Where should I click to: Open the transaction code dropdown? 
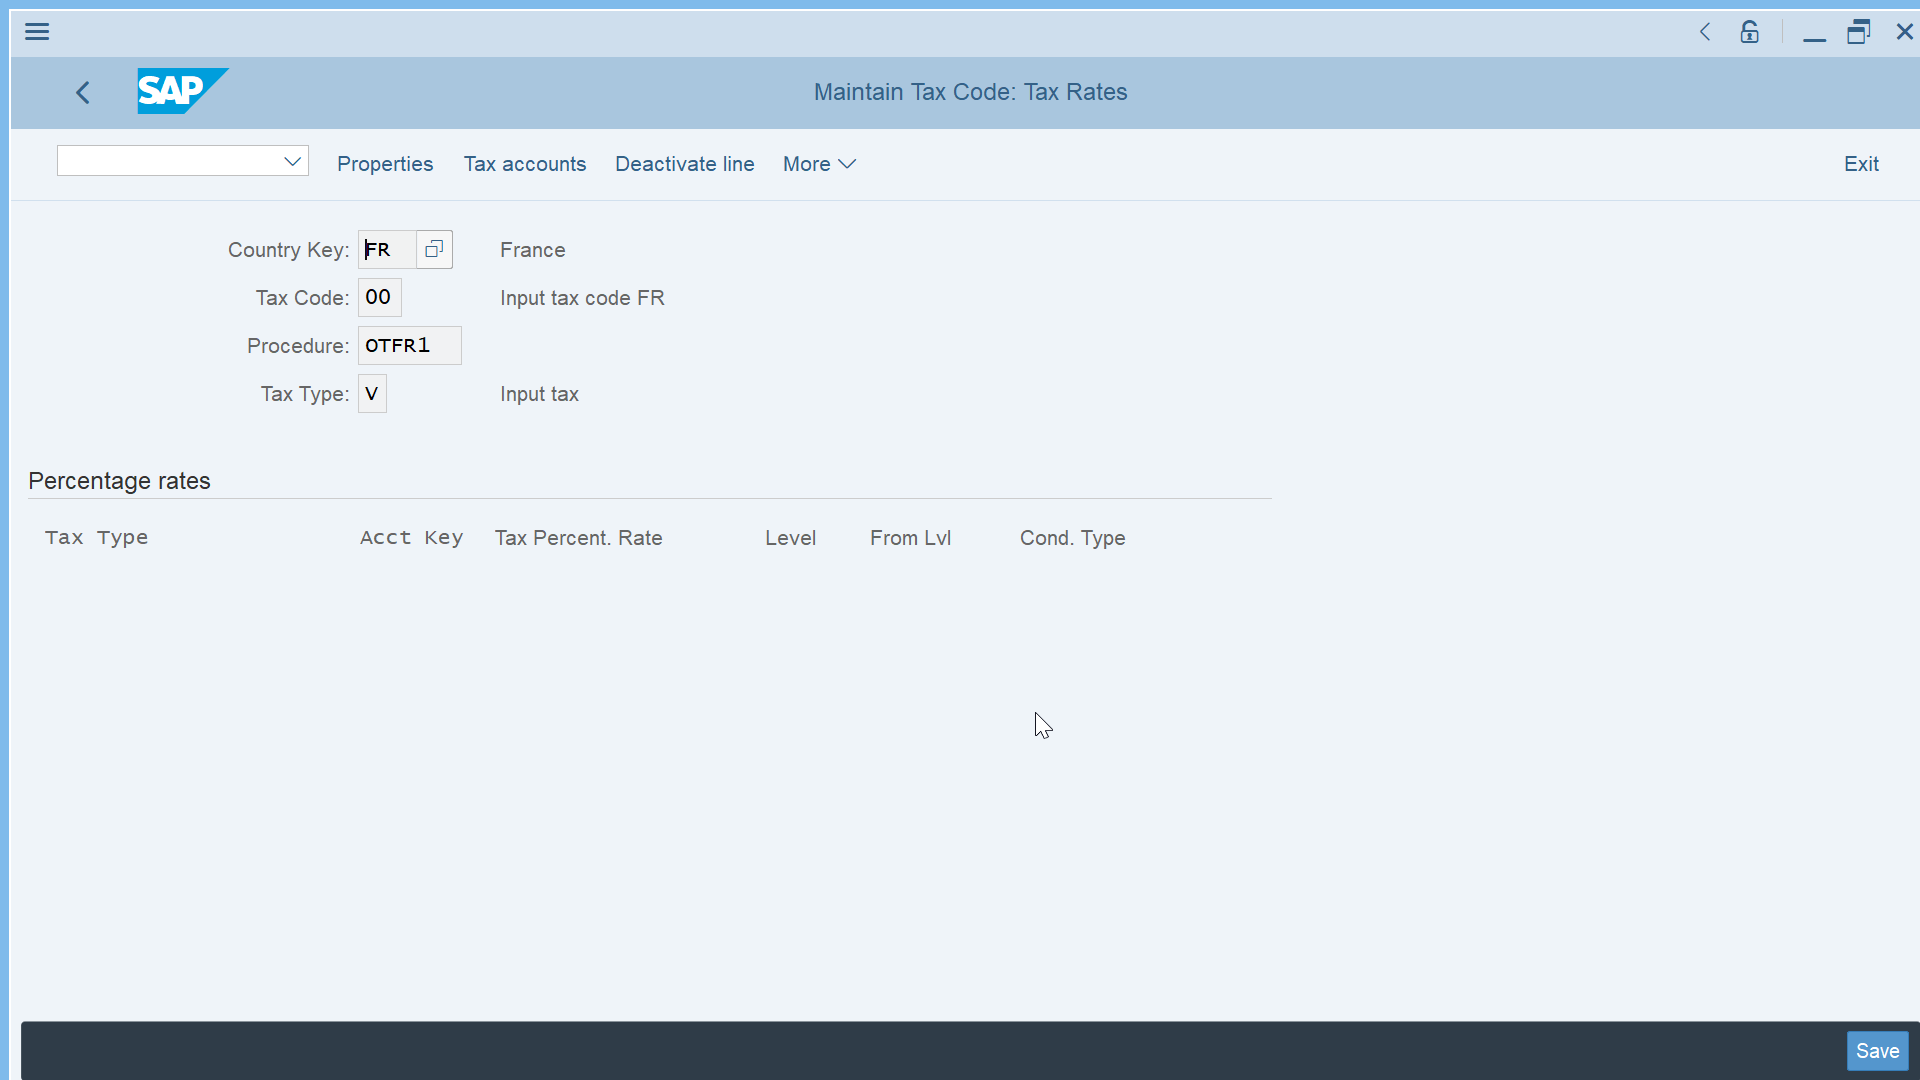click(292, 160)
